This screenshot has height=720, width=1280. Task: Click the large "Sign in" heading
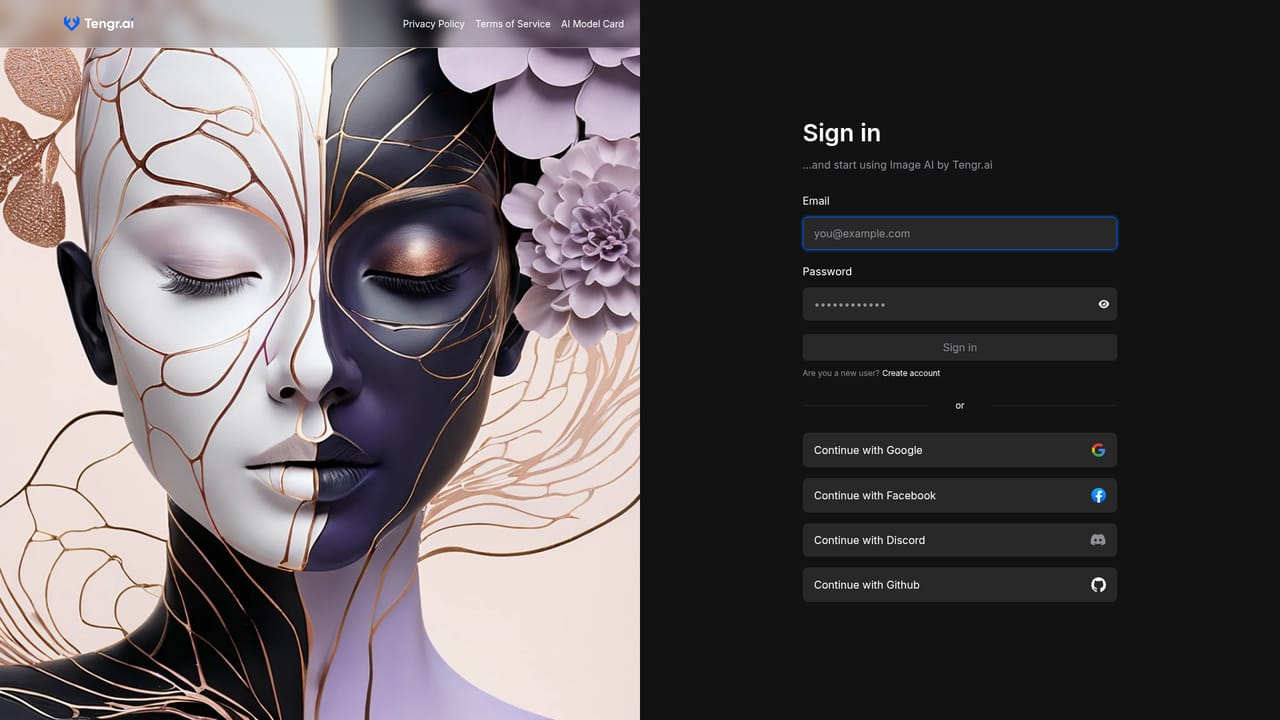coord(842,133)
